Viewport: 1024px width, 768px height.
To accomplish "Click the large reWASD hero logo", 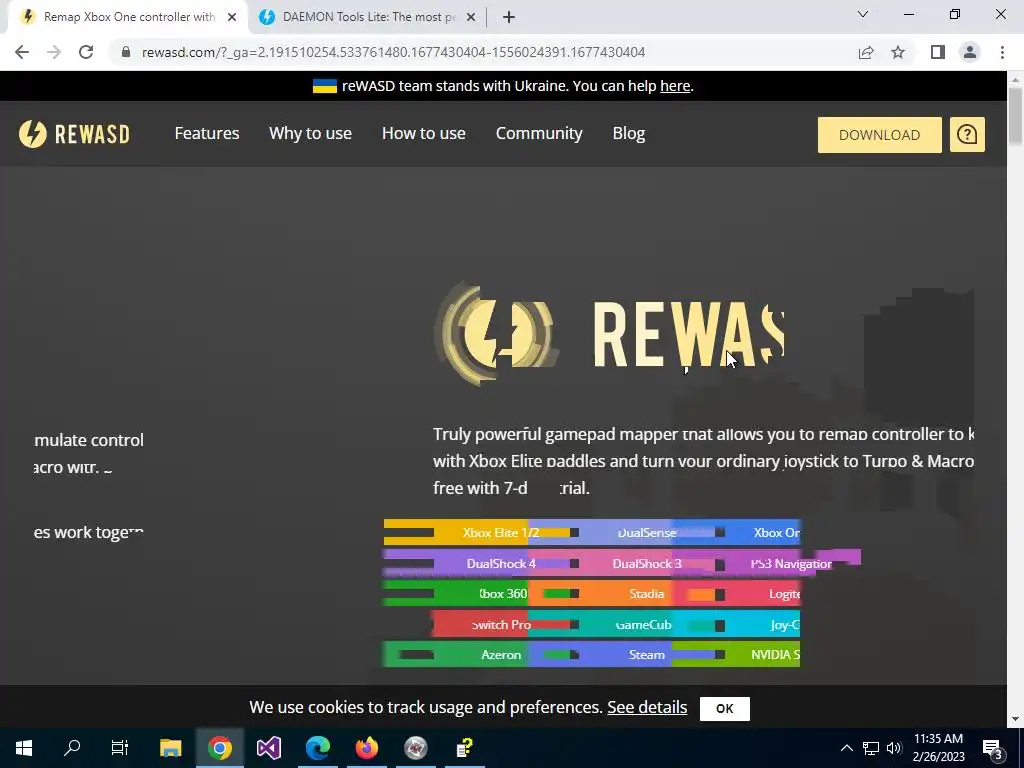I will click(x=609, y=334).
